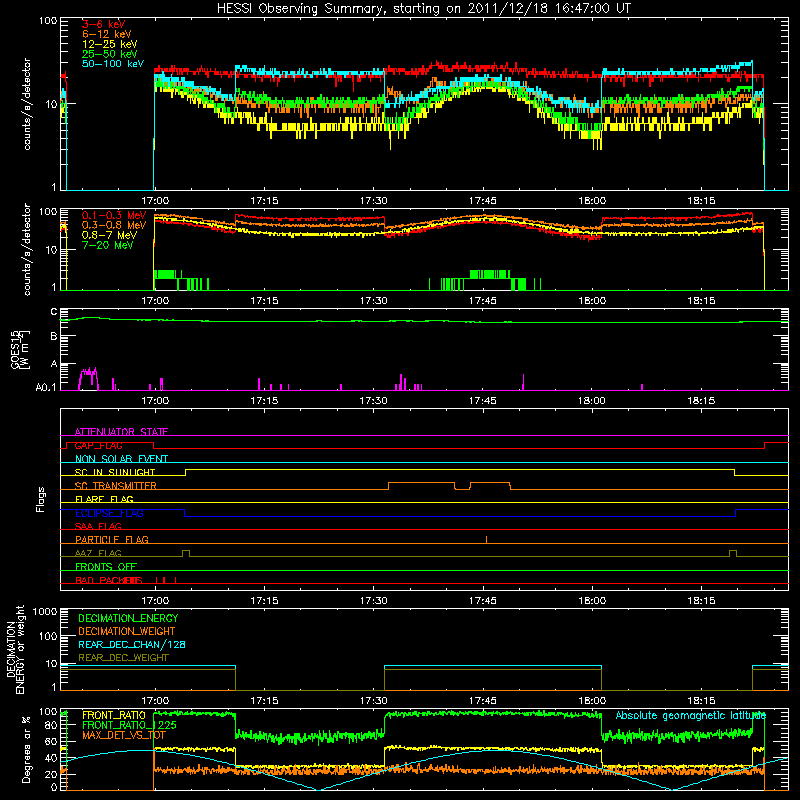
Task: Select the 50-100 keV legend label
Action: tap(113, 64)
